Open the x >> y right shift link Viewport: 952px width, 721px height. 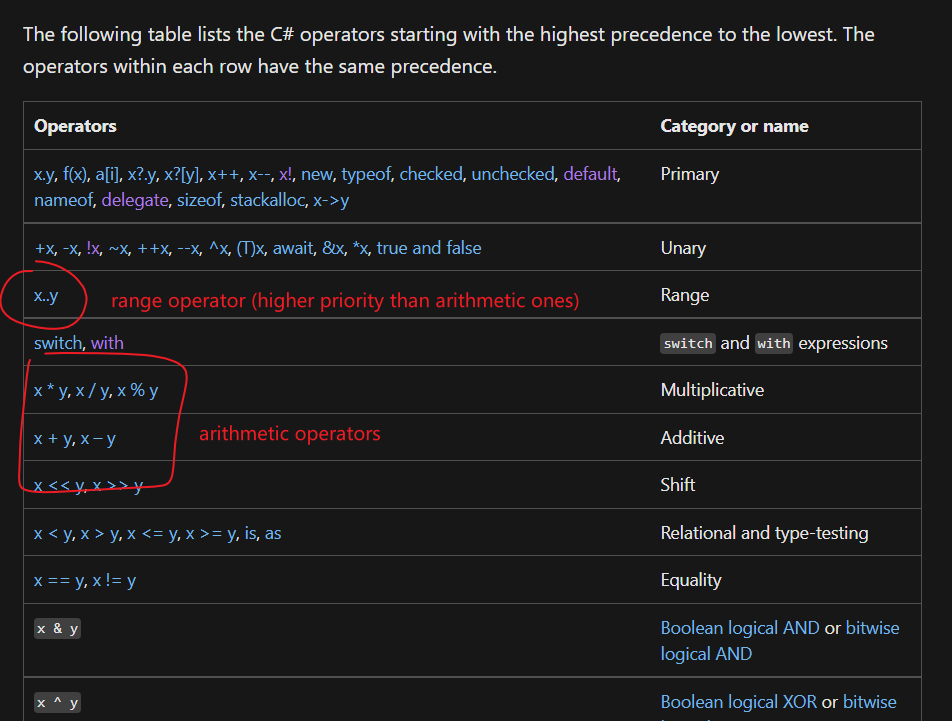pos(118,486)
